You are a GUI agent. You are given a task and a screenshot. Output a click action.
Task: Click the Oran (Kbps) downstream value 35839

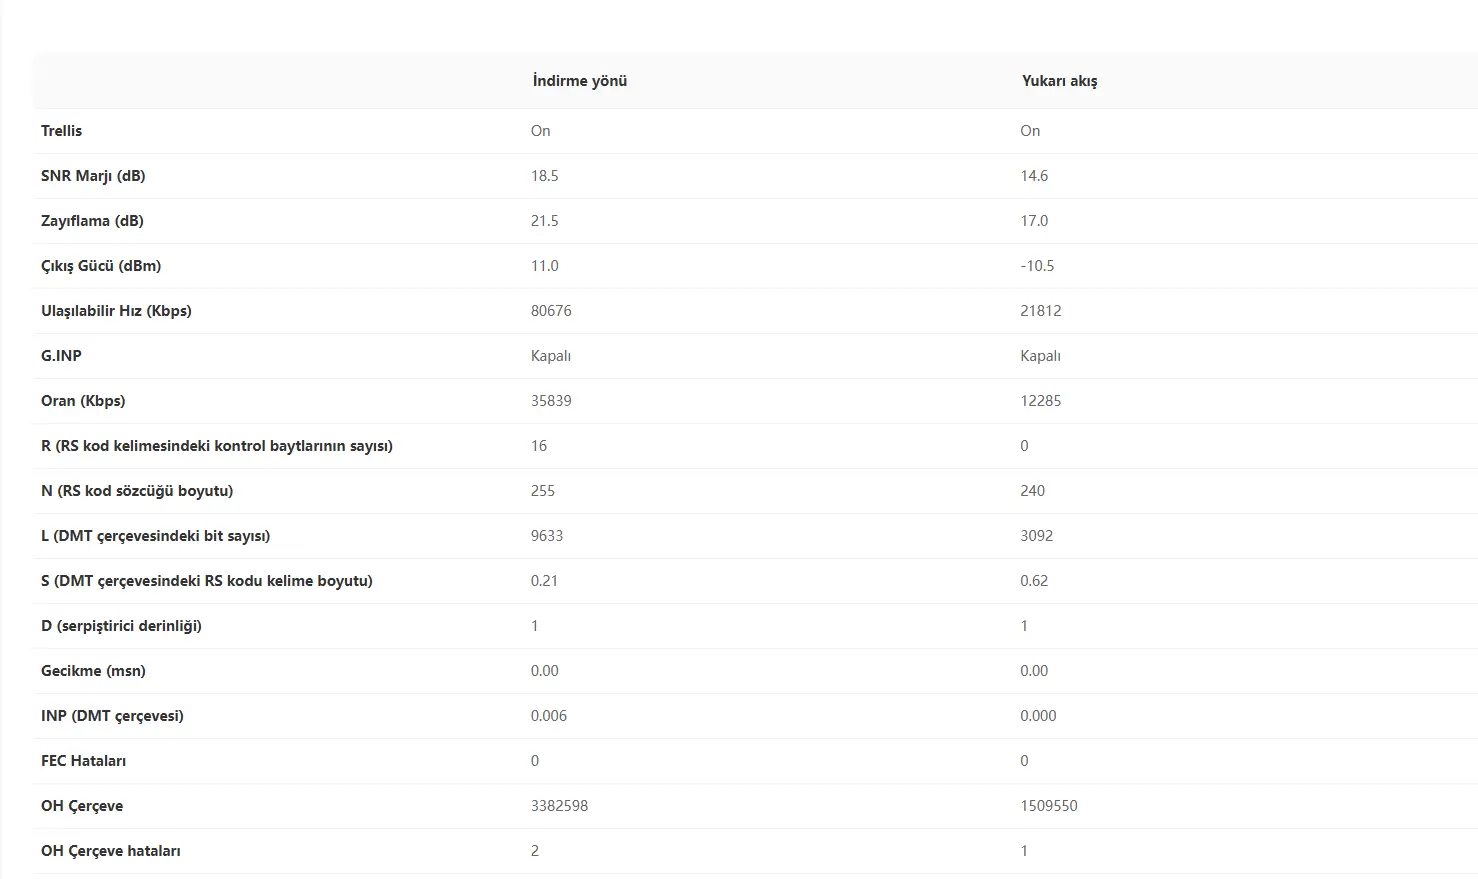[x=551, y=401]
